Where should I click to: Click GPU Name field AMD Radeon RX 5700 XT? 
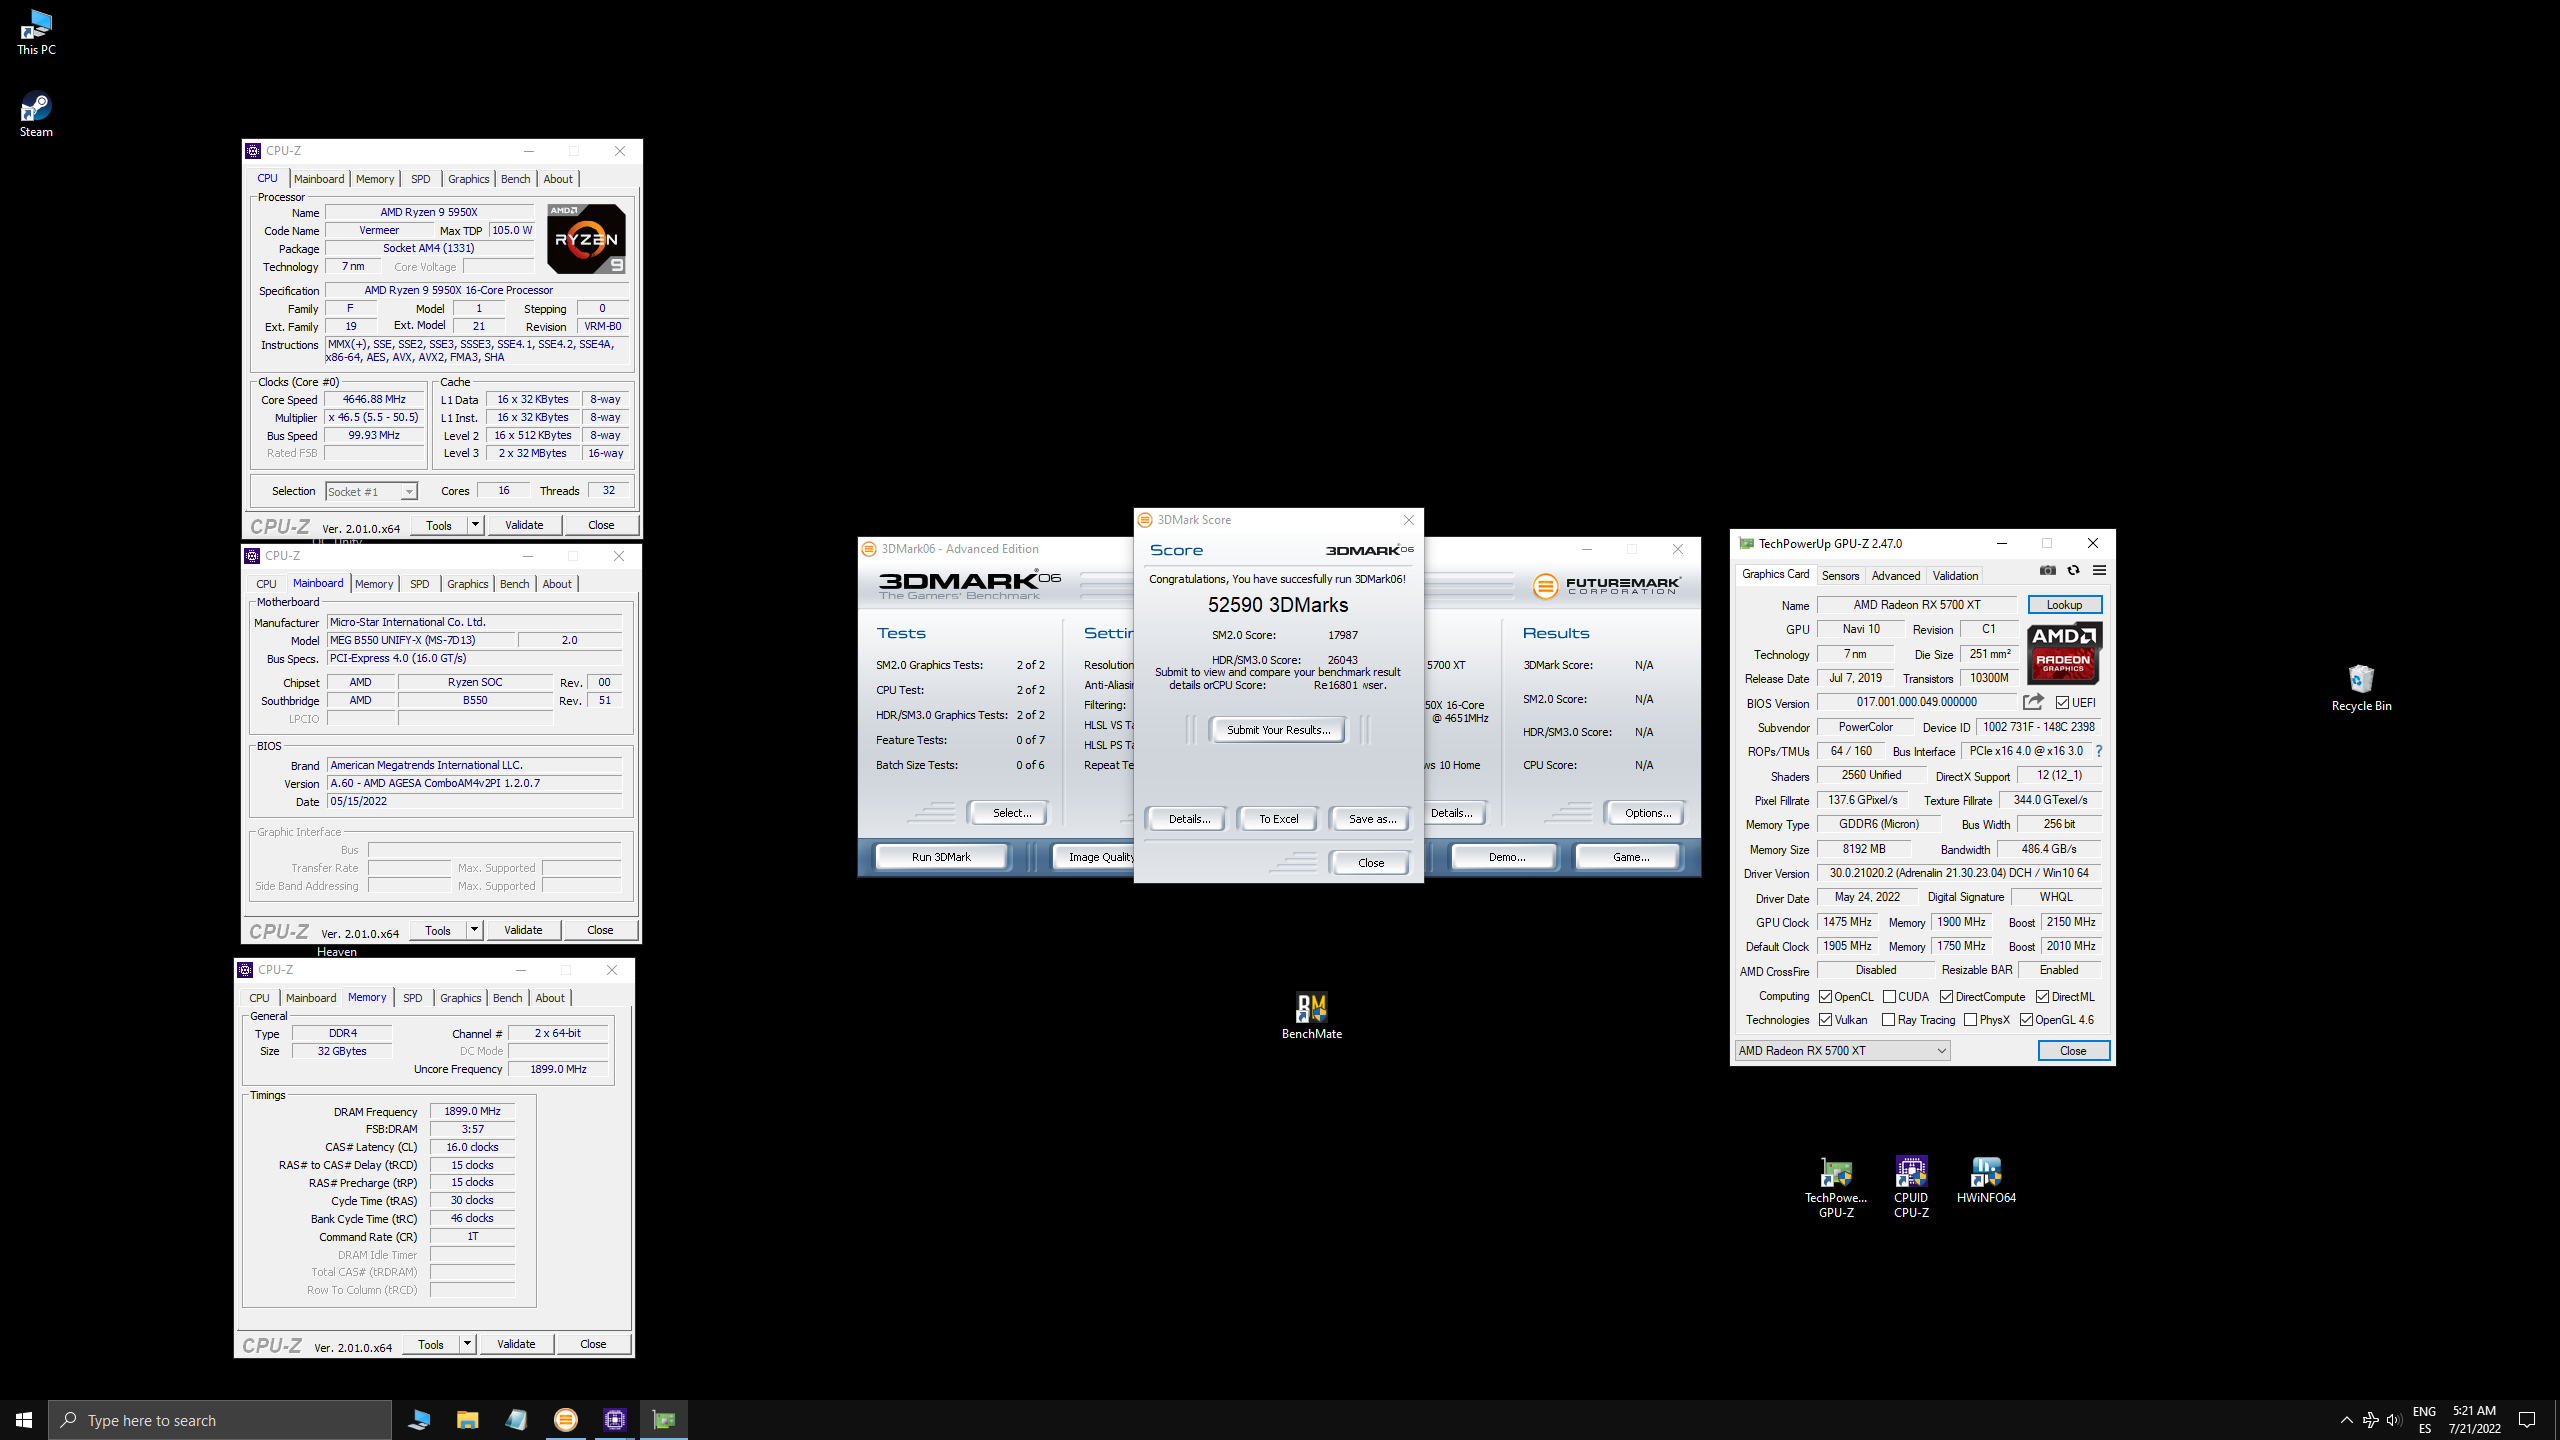[x=1916, y=604]
